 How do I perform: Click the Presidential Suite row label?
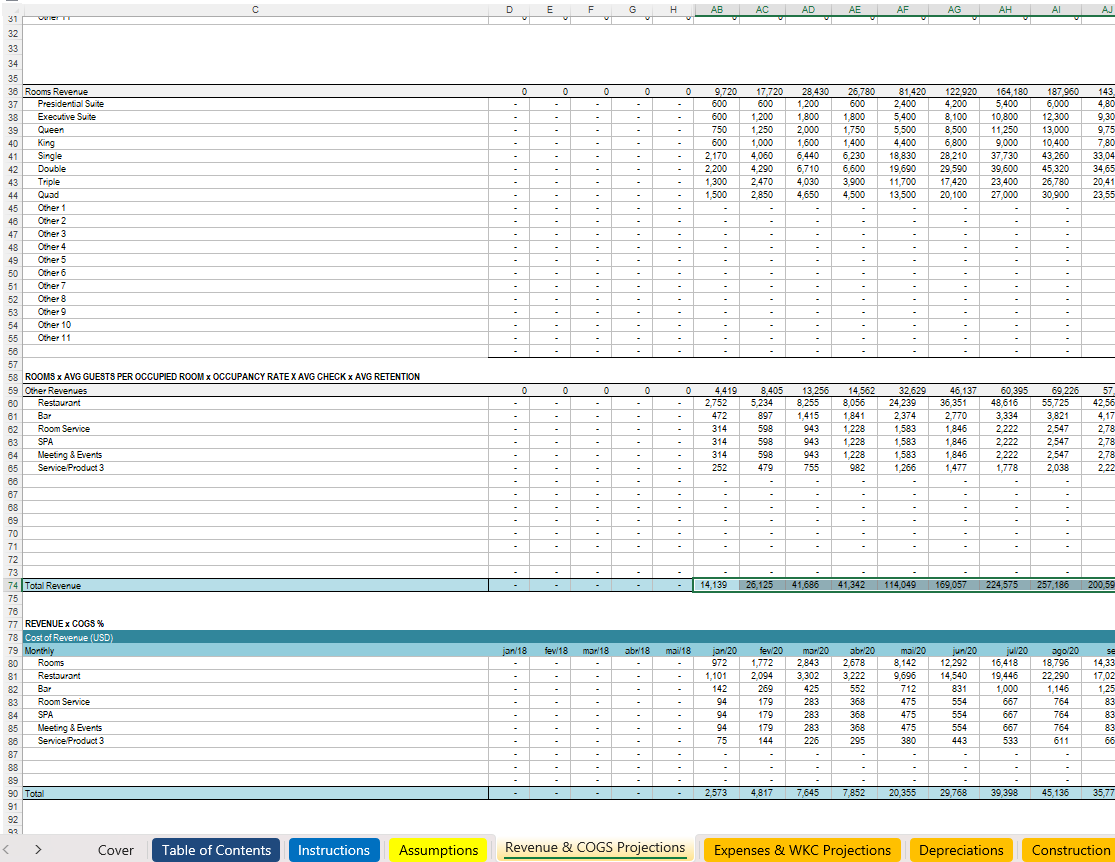click(x=71, y=104)
